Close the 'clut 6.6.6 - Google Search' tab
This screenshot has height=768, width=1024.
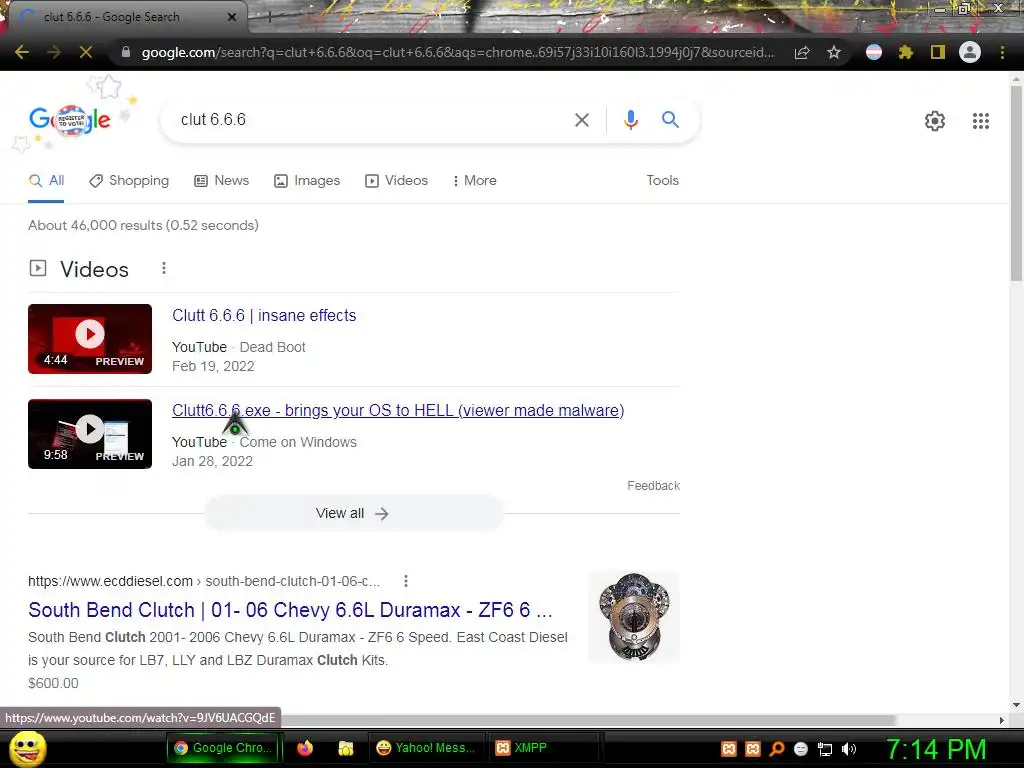(232, 17)
